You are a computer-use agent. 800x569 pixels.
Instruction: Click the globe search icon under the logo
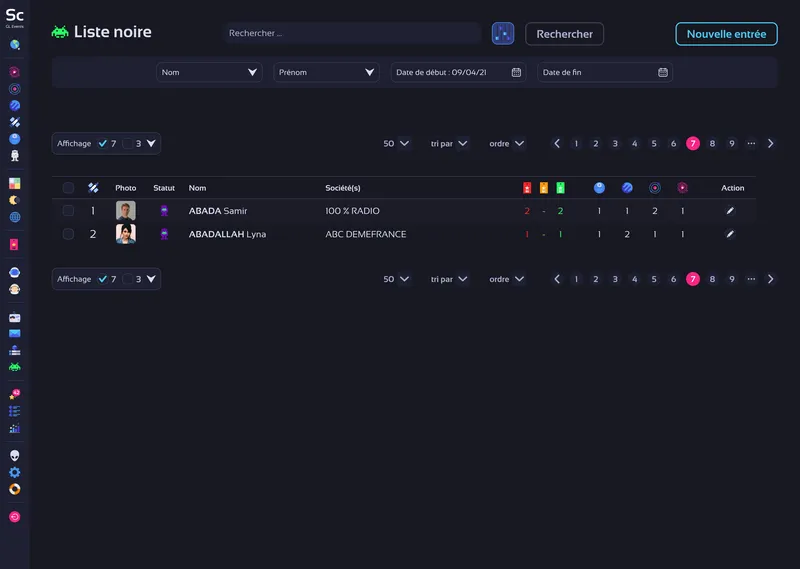pyautogui.click(x=15, y=45)
